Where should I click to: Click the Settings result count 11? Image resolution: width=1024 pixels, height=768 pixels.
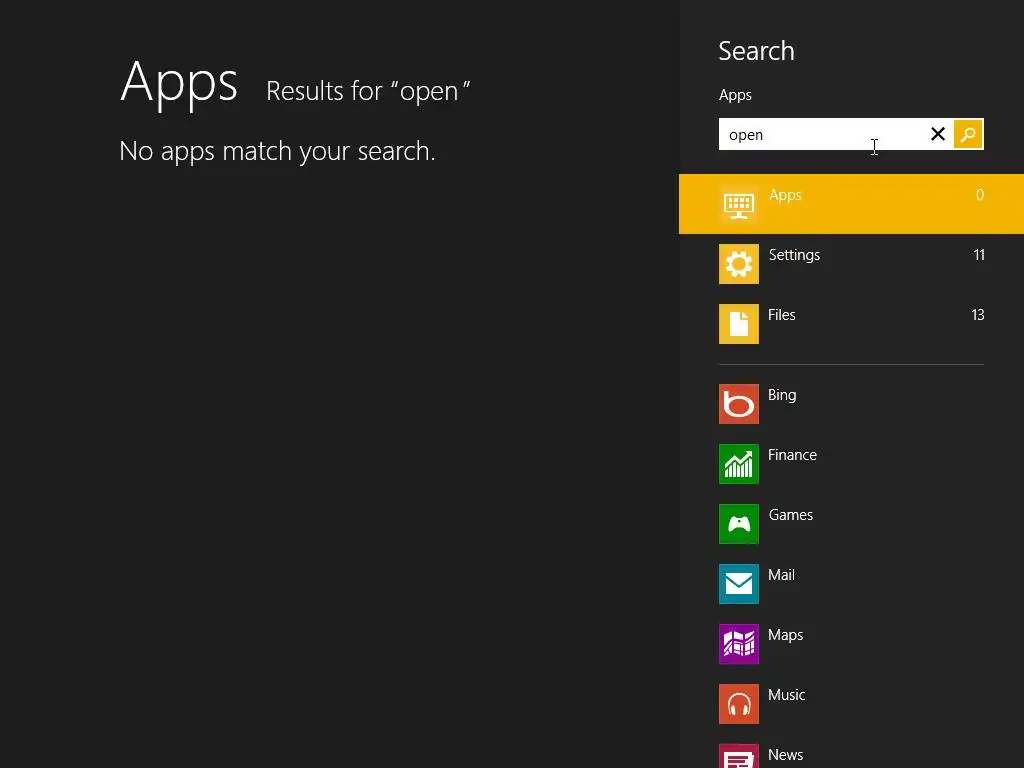pyautogui.click(x=979, y=255)
